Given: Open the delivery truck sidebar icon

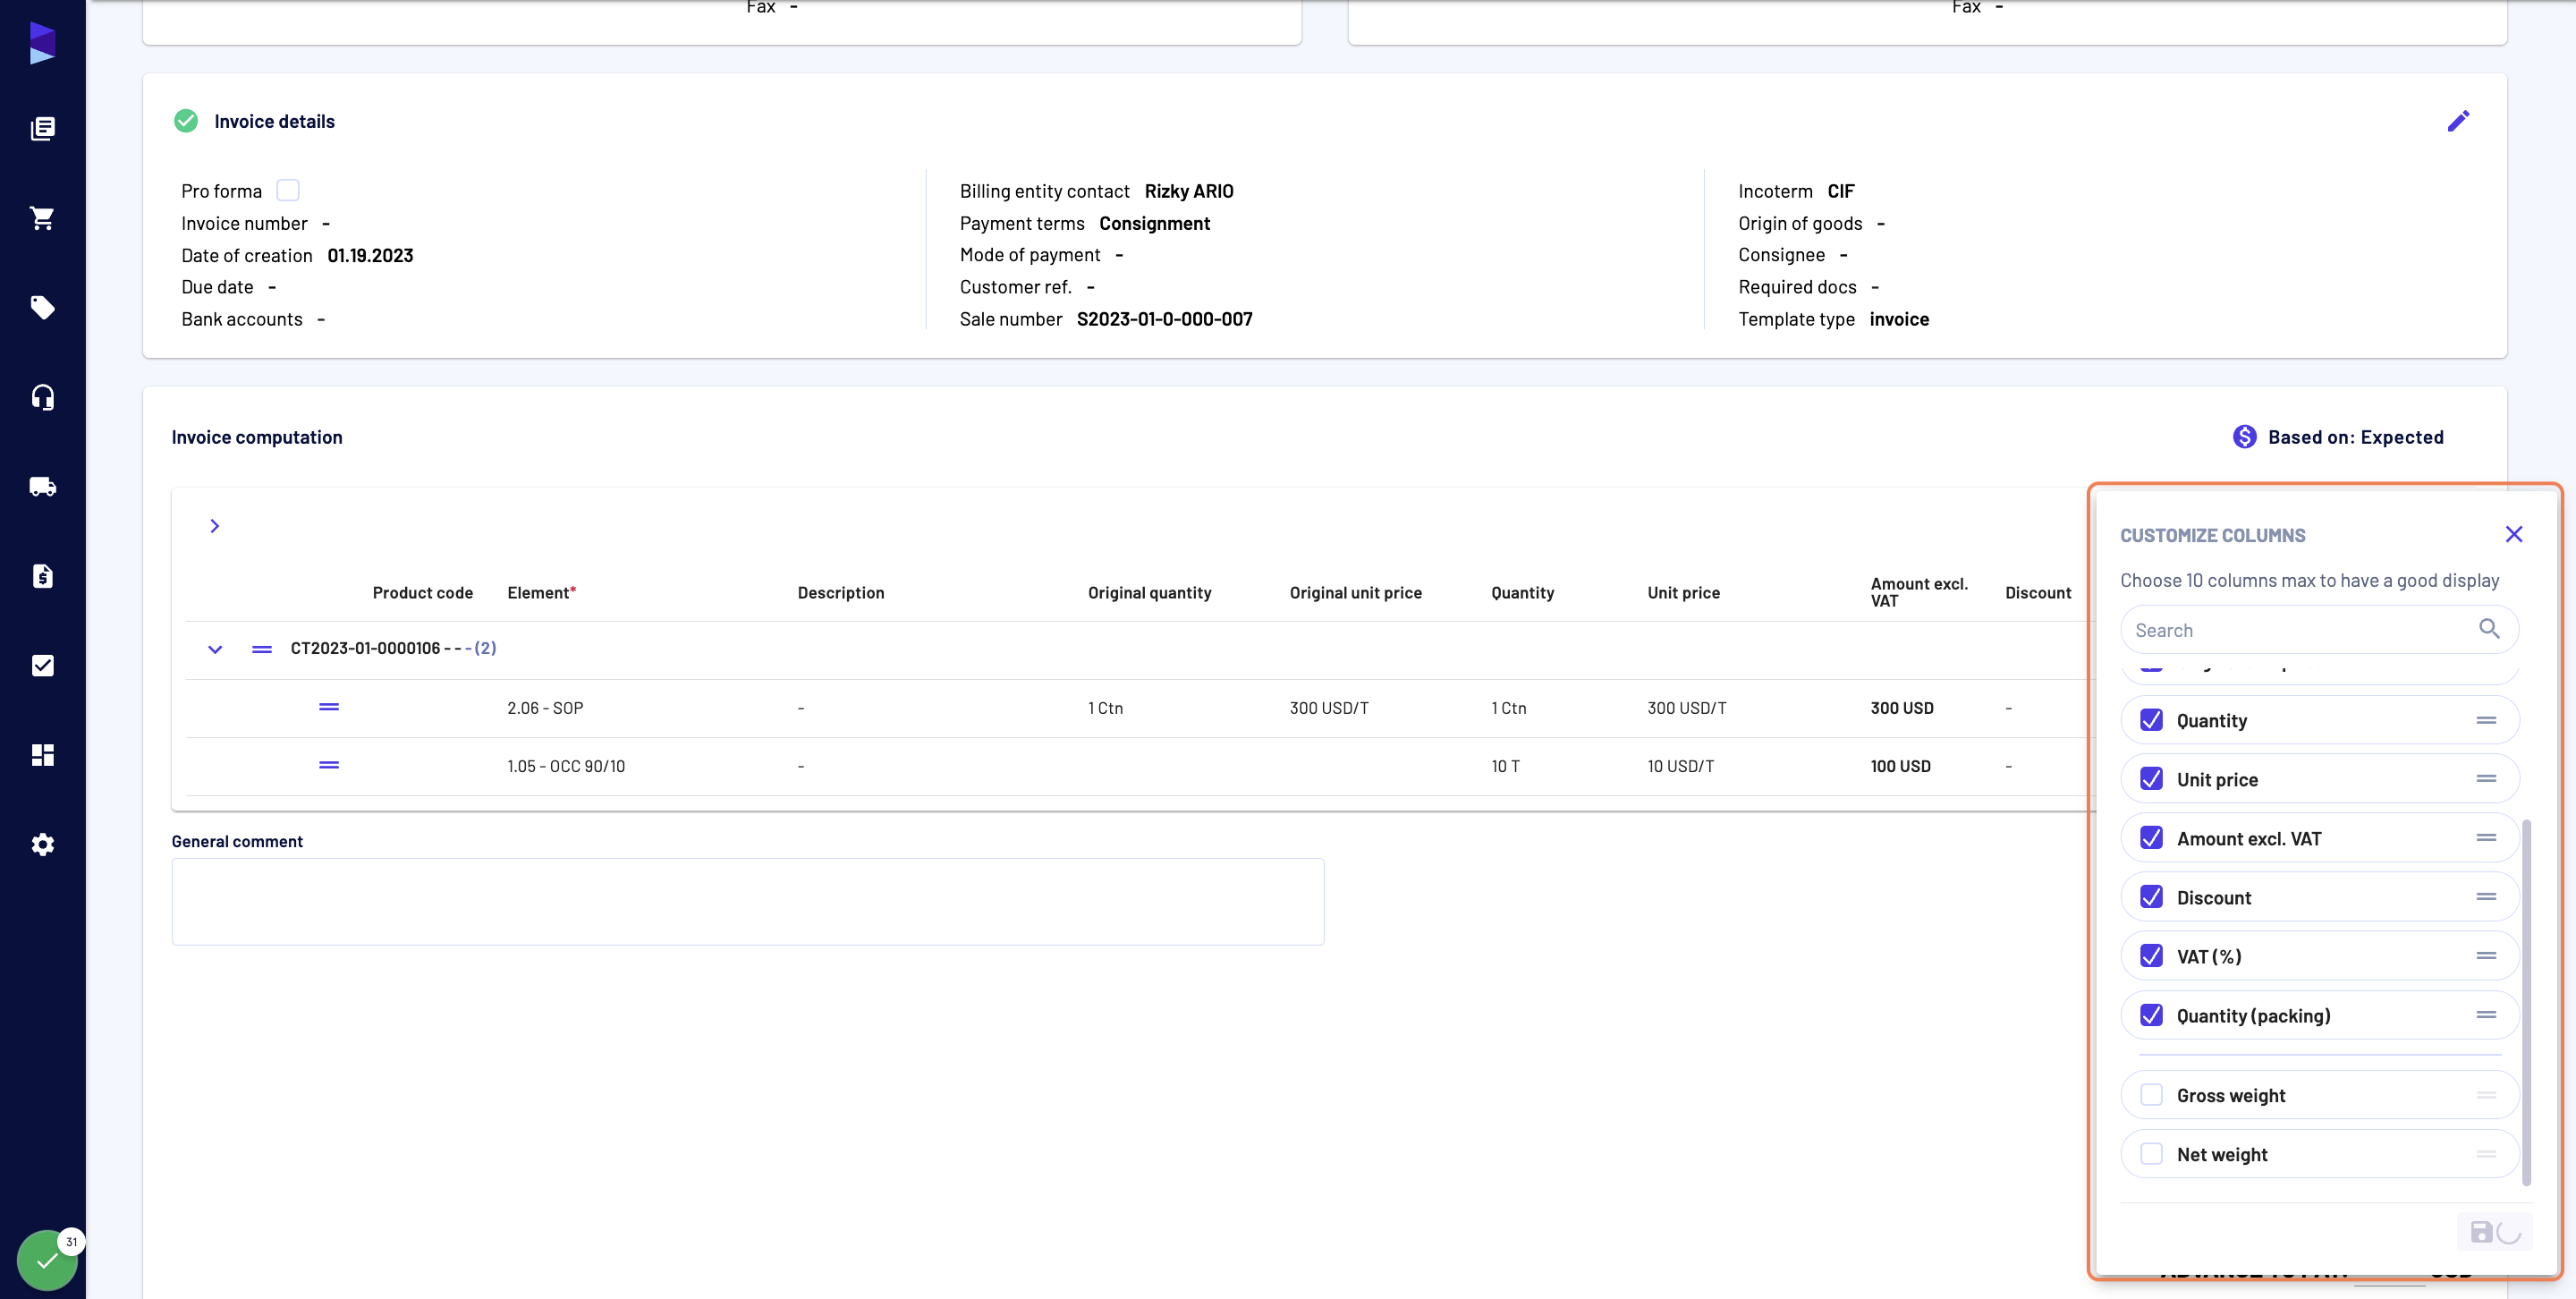Looking at the screenshot, I should [42, 487].
